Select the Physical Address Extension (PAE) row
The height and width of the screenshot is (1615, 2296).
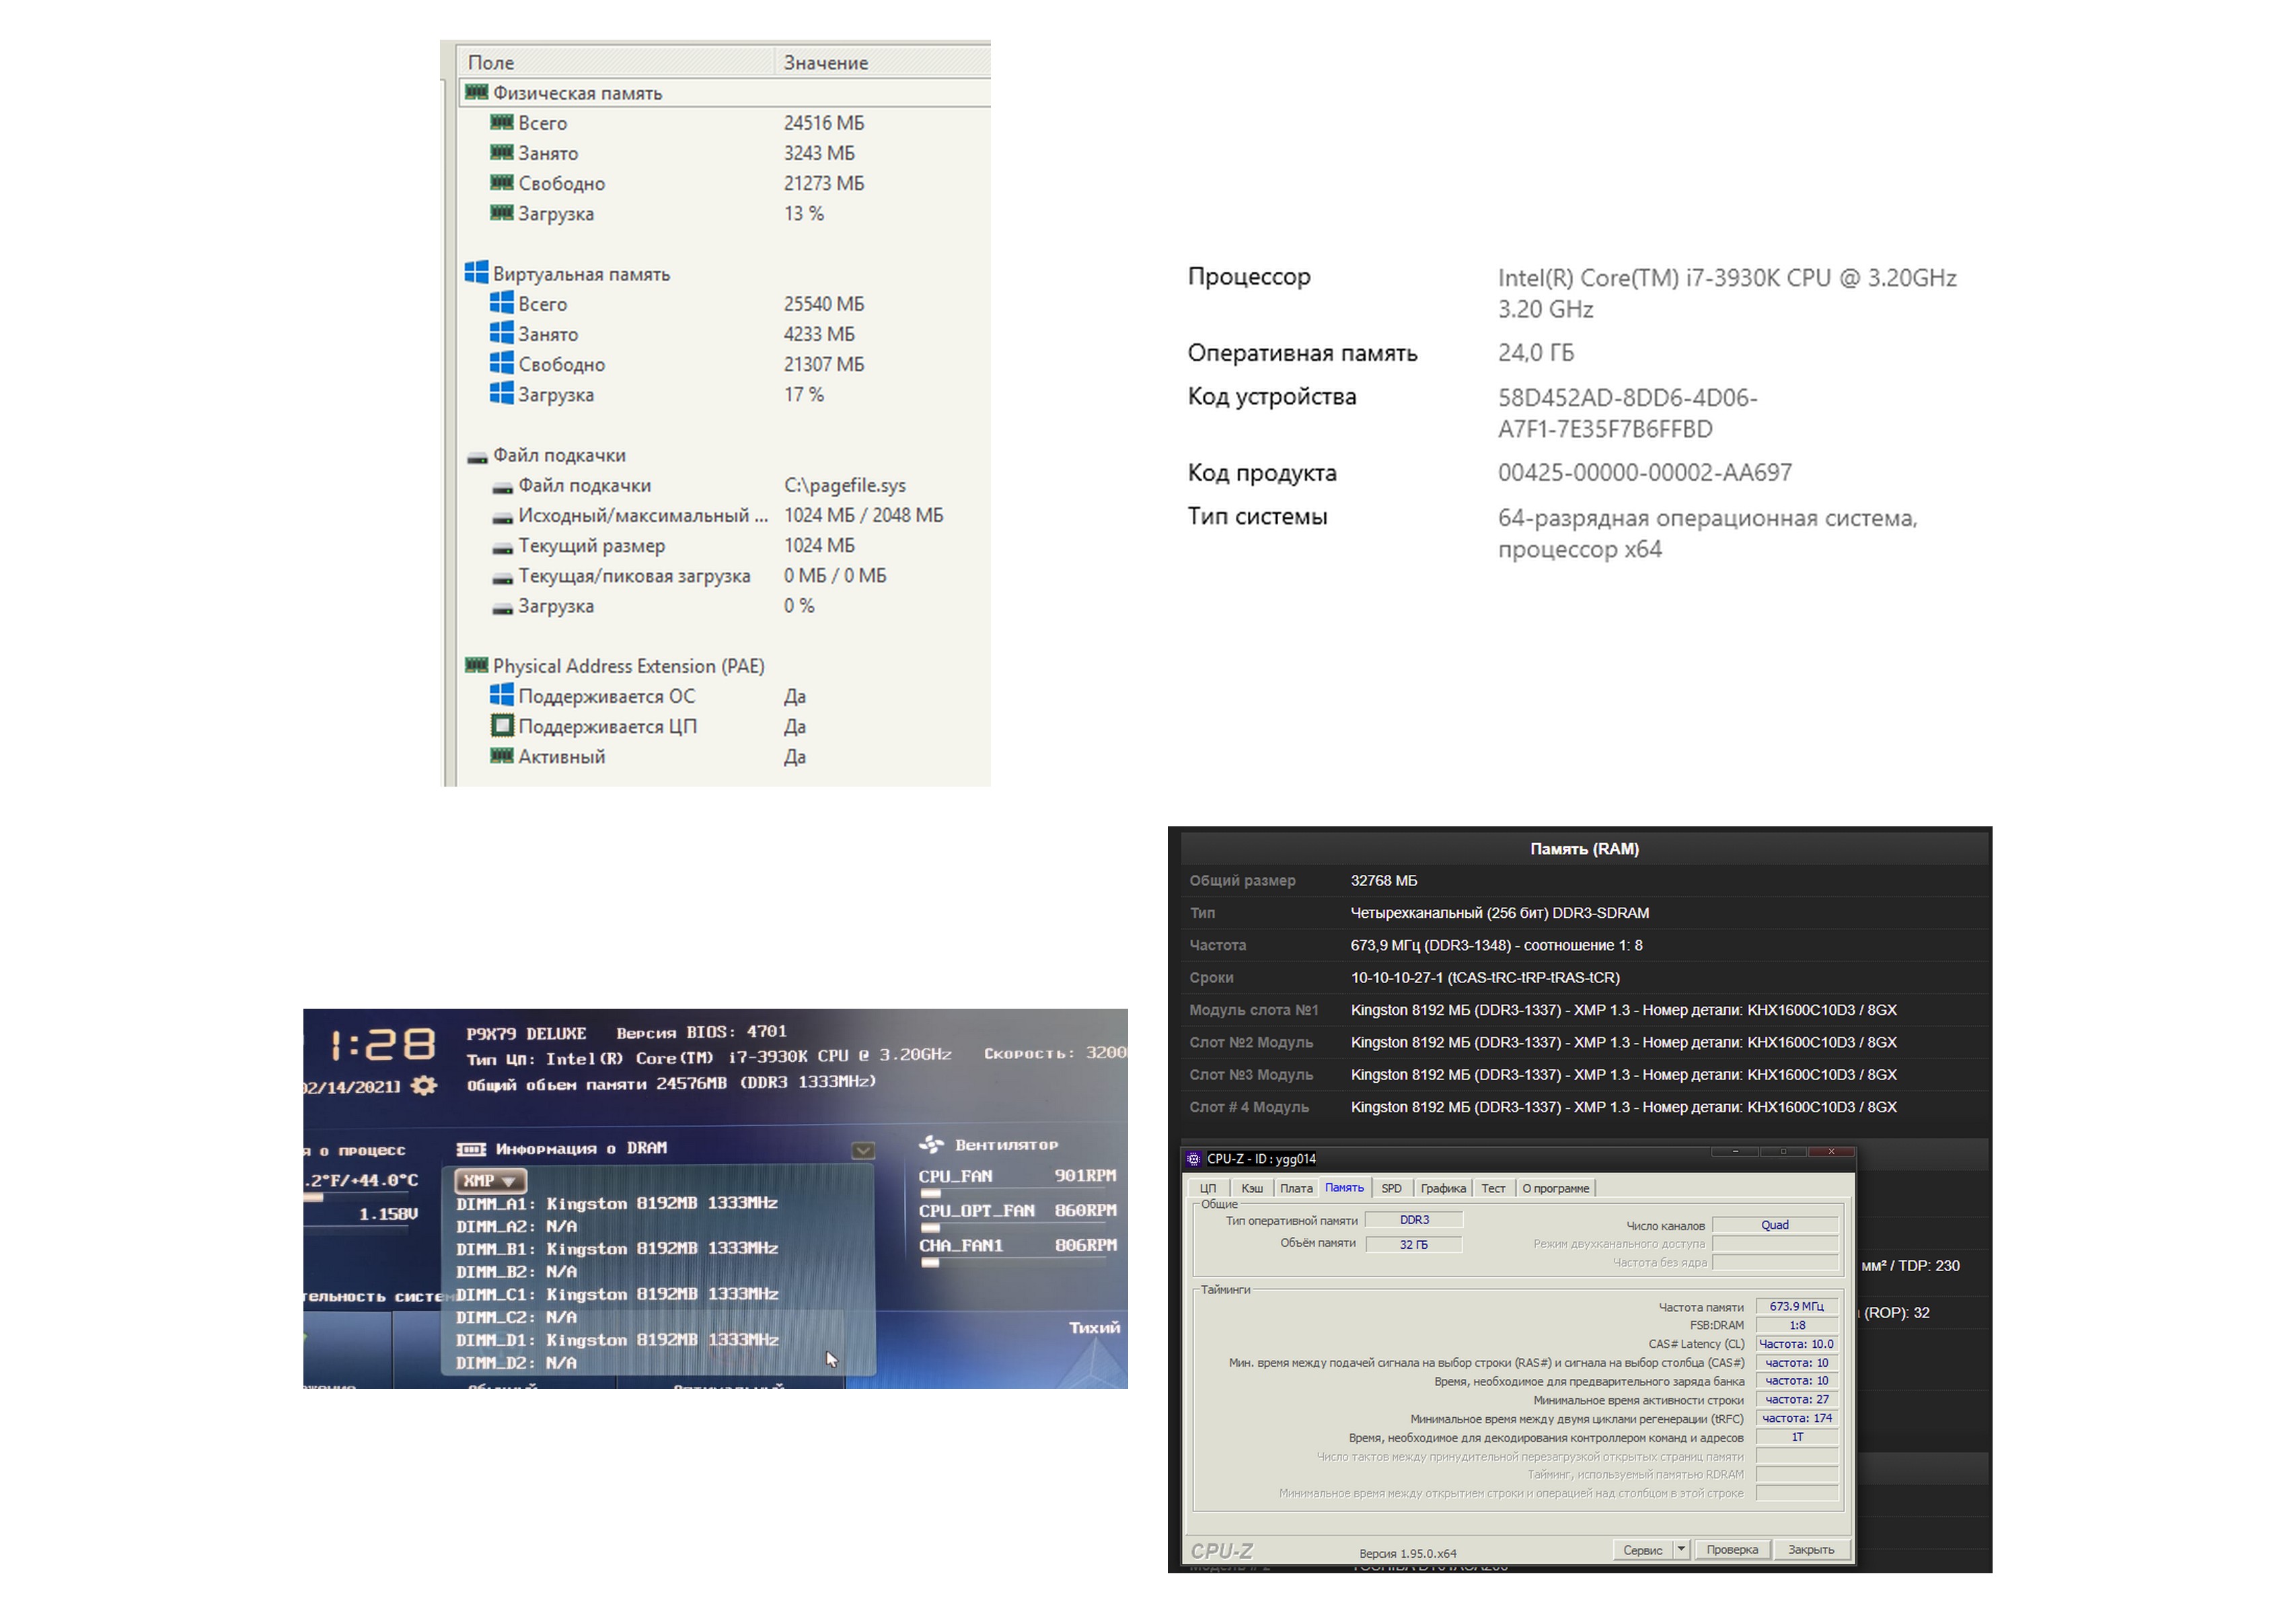coord(628,666)
